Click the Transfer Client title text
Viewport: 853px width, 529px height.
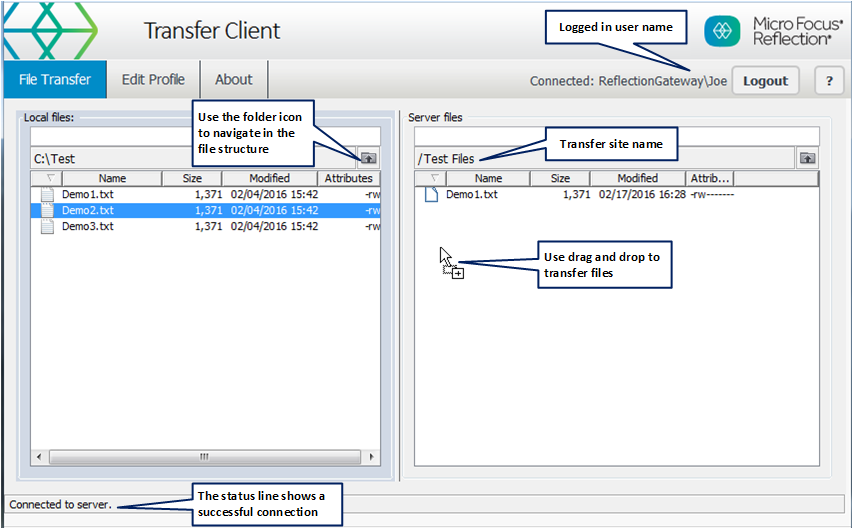pyautogui.click(x=212, y=30)
